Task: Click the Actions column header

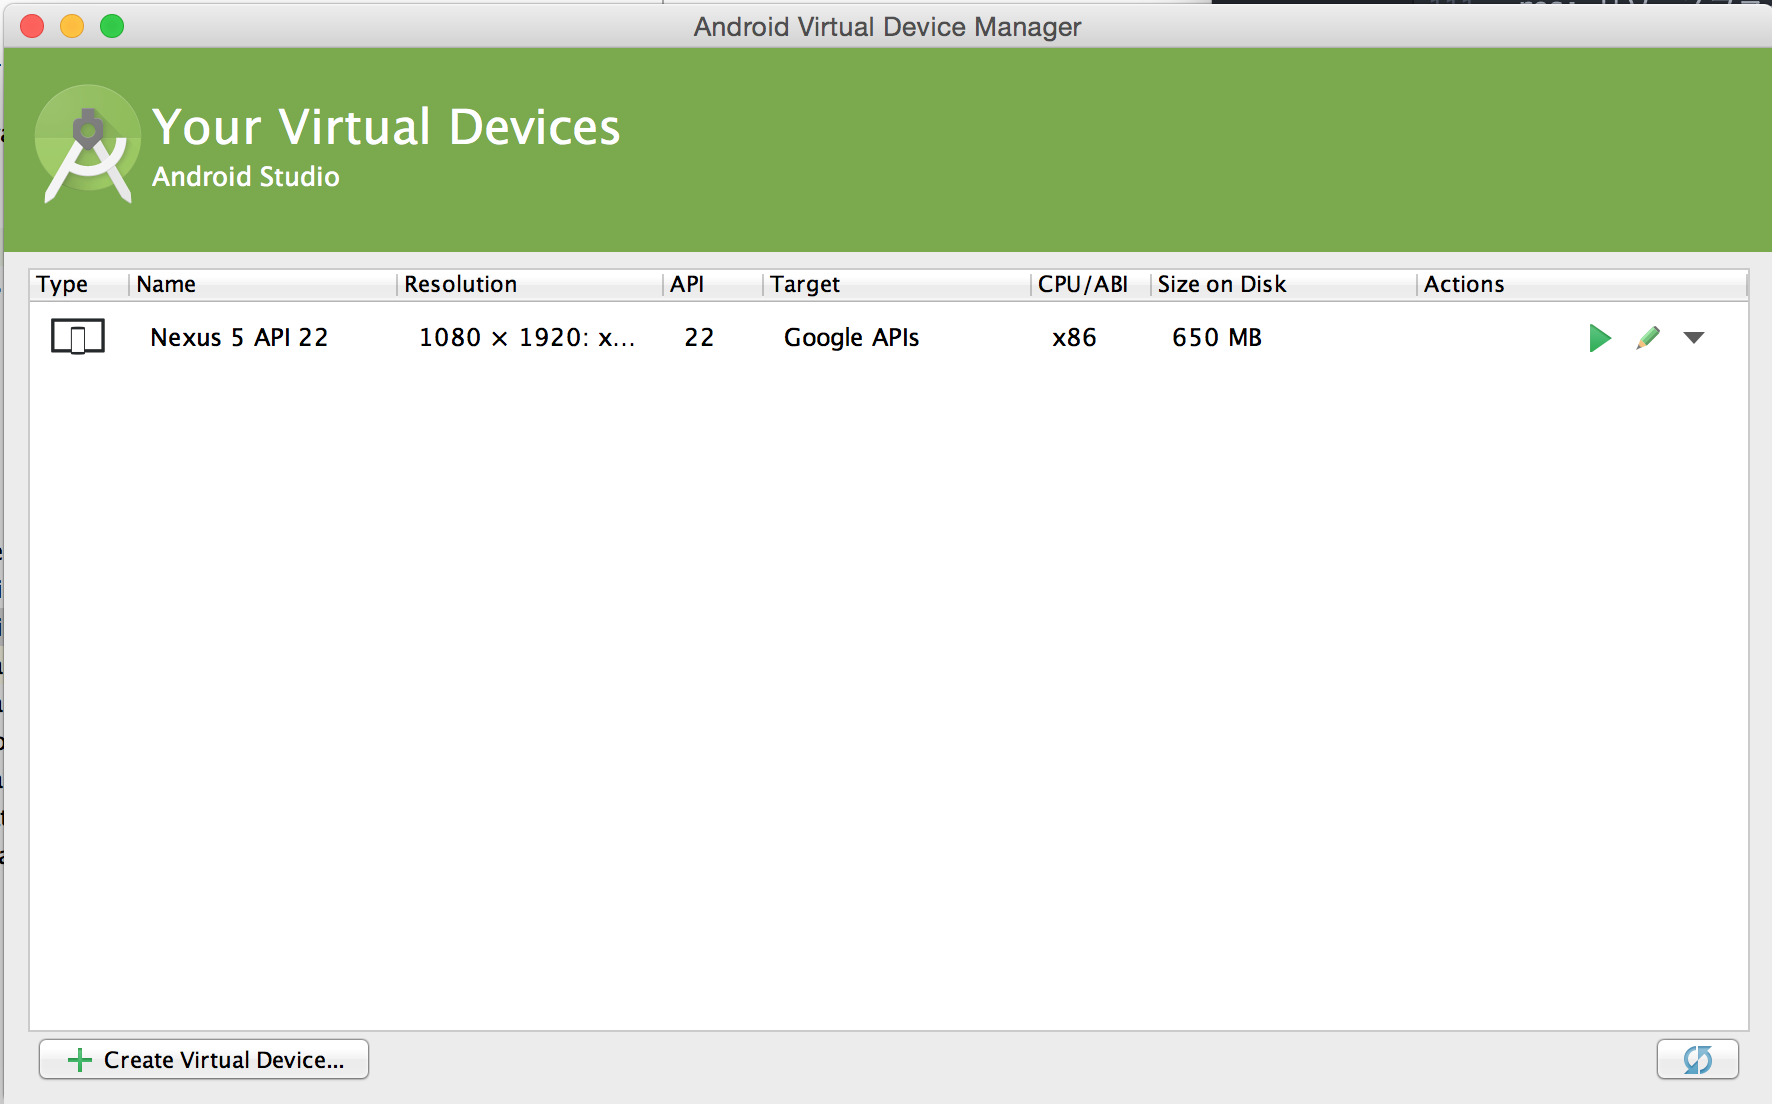Action: [1582, 285]
